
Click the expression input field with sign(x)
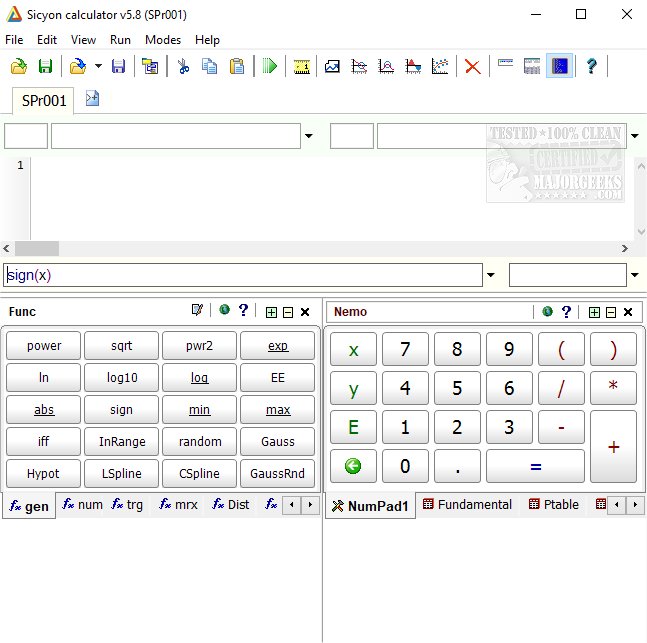(x=243, y=275)
